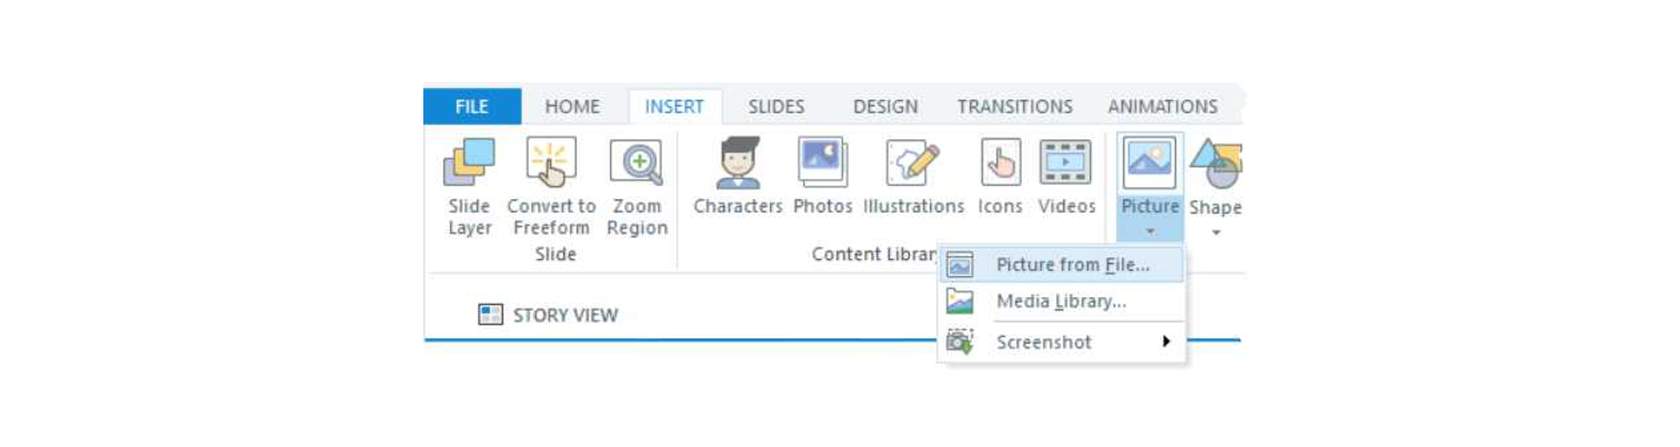
Task: Click the Slide Layer icon
Action: coord(469,163)
